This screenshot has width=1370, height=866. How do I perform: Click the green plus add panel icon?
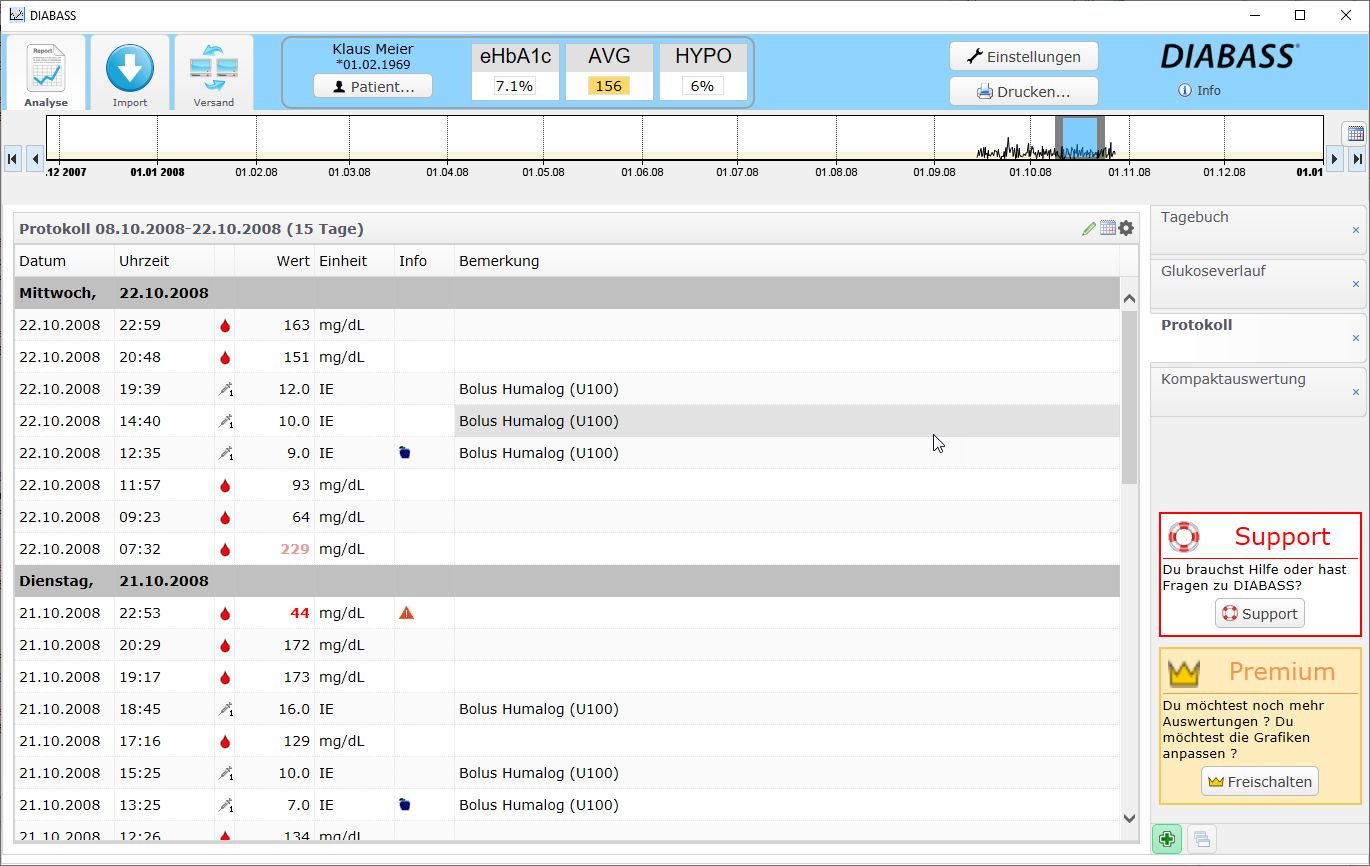coord(1166,840)
